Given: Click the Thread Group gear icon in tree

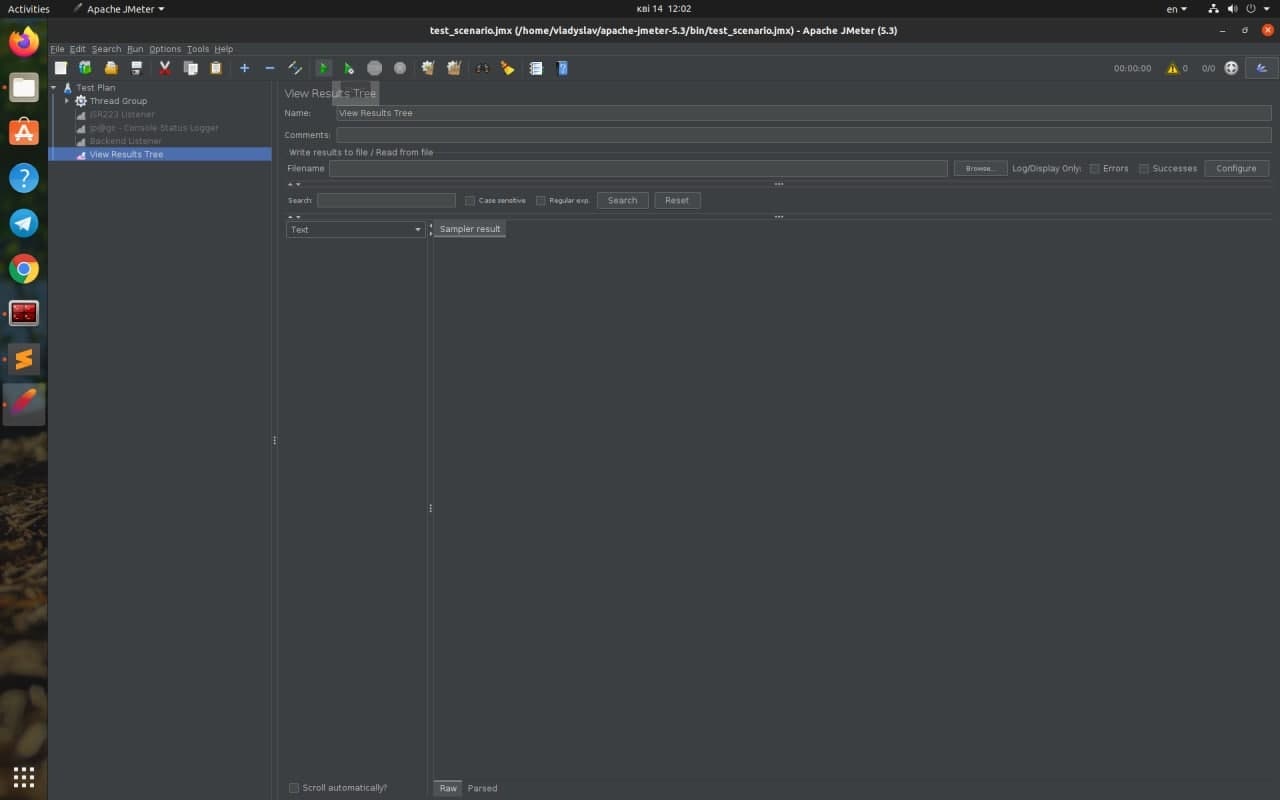Looking at the screenshot, I should [81, 101].
